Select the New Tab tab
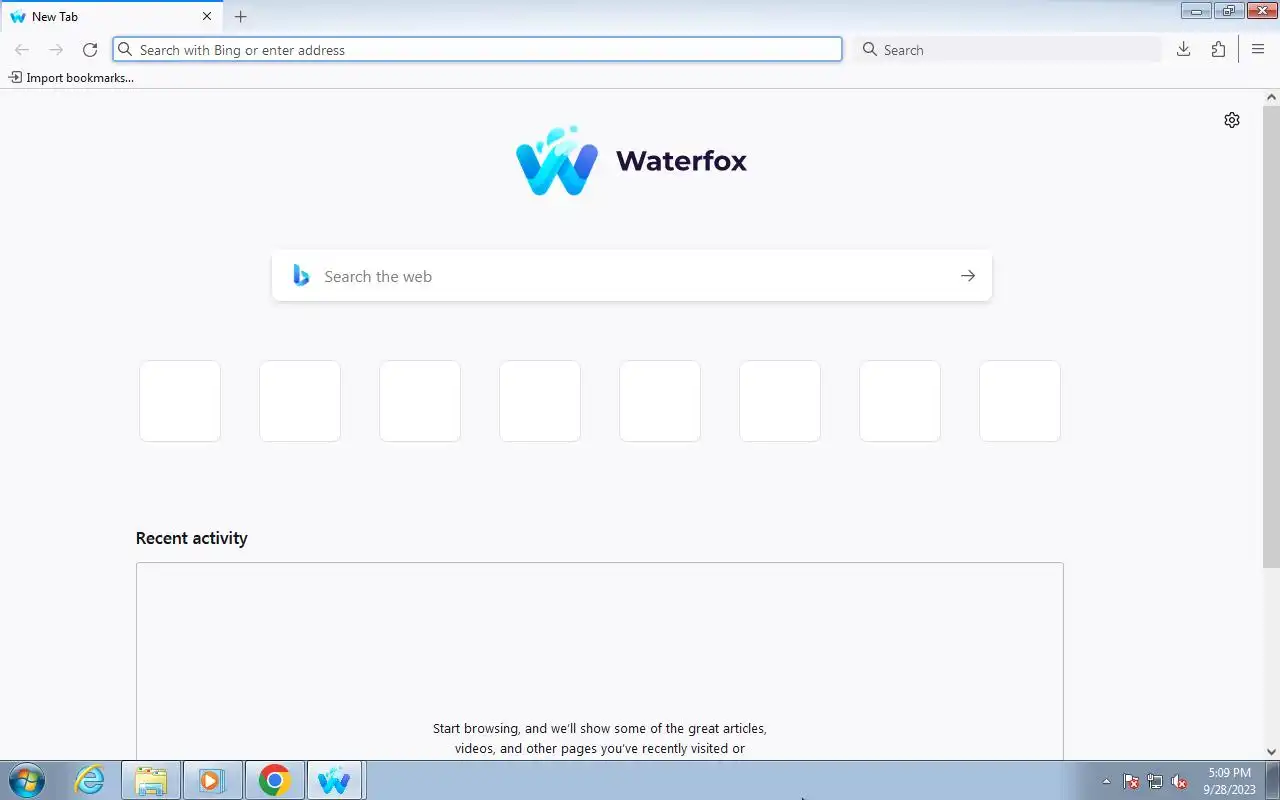Image resolution: width=1280 pixels, height=800 pixels. (112, 17)
